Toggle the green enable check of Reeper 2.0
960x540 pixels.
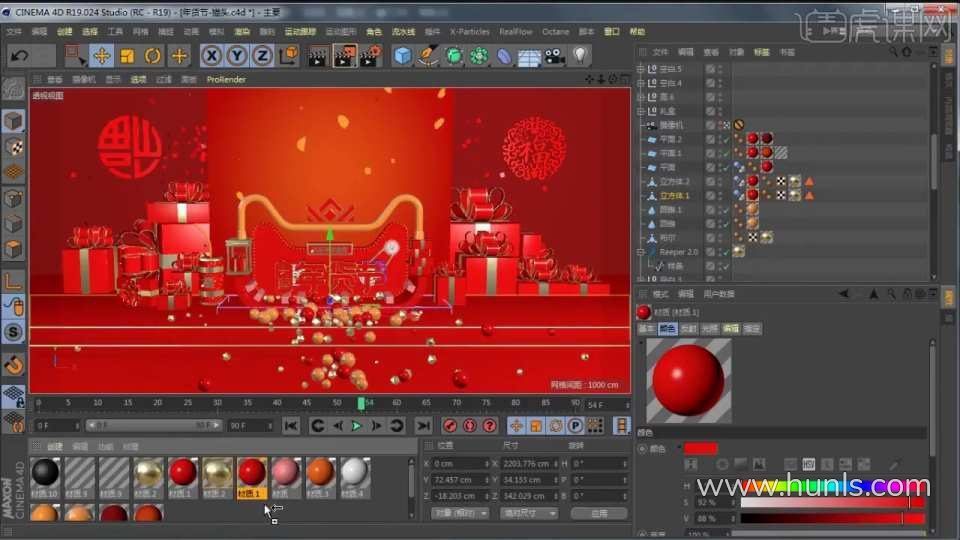[724, 252]
